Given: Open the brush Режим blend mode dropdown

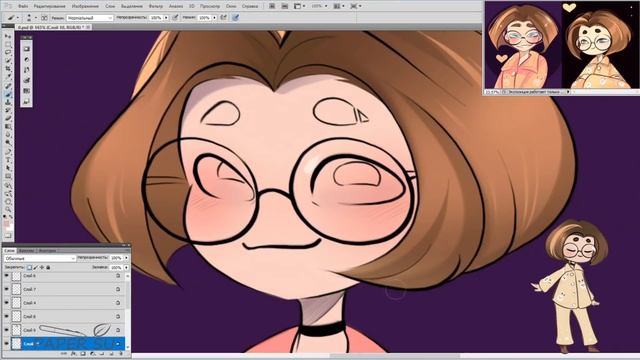Looking at the screenshot, I should (x=89, y=18).
